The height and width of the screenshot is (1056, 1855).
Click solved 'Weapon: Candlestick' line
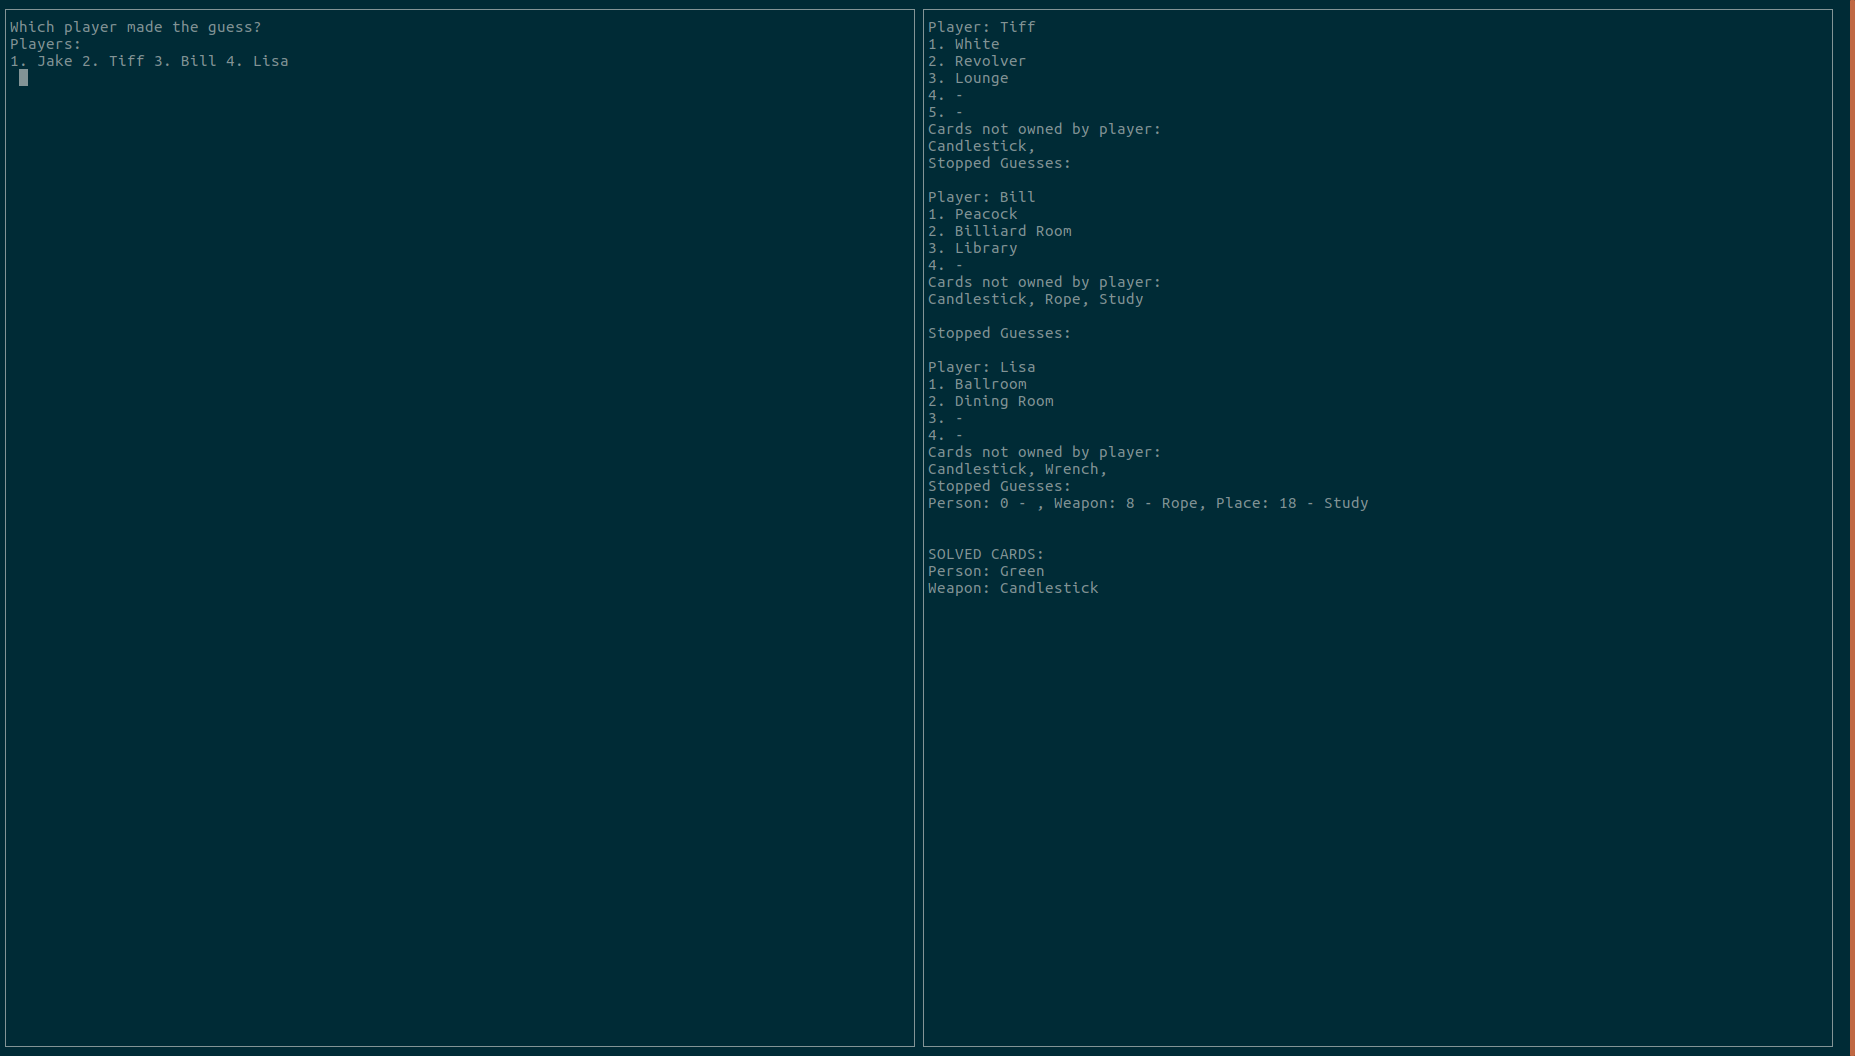click(1013, 588)
